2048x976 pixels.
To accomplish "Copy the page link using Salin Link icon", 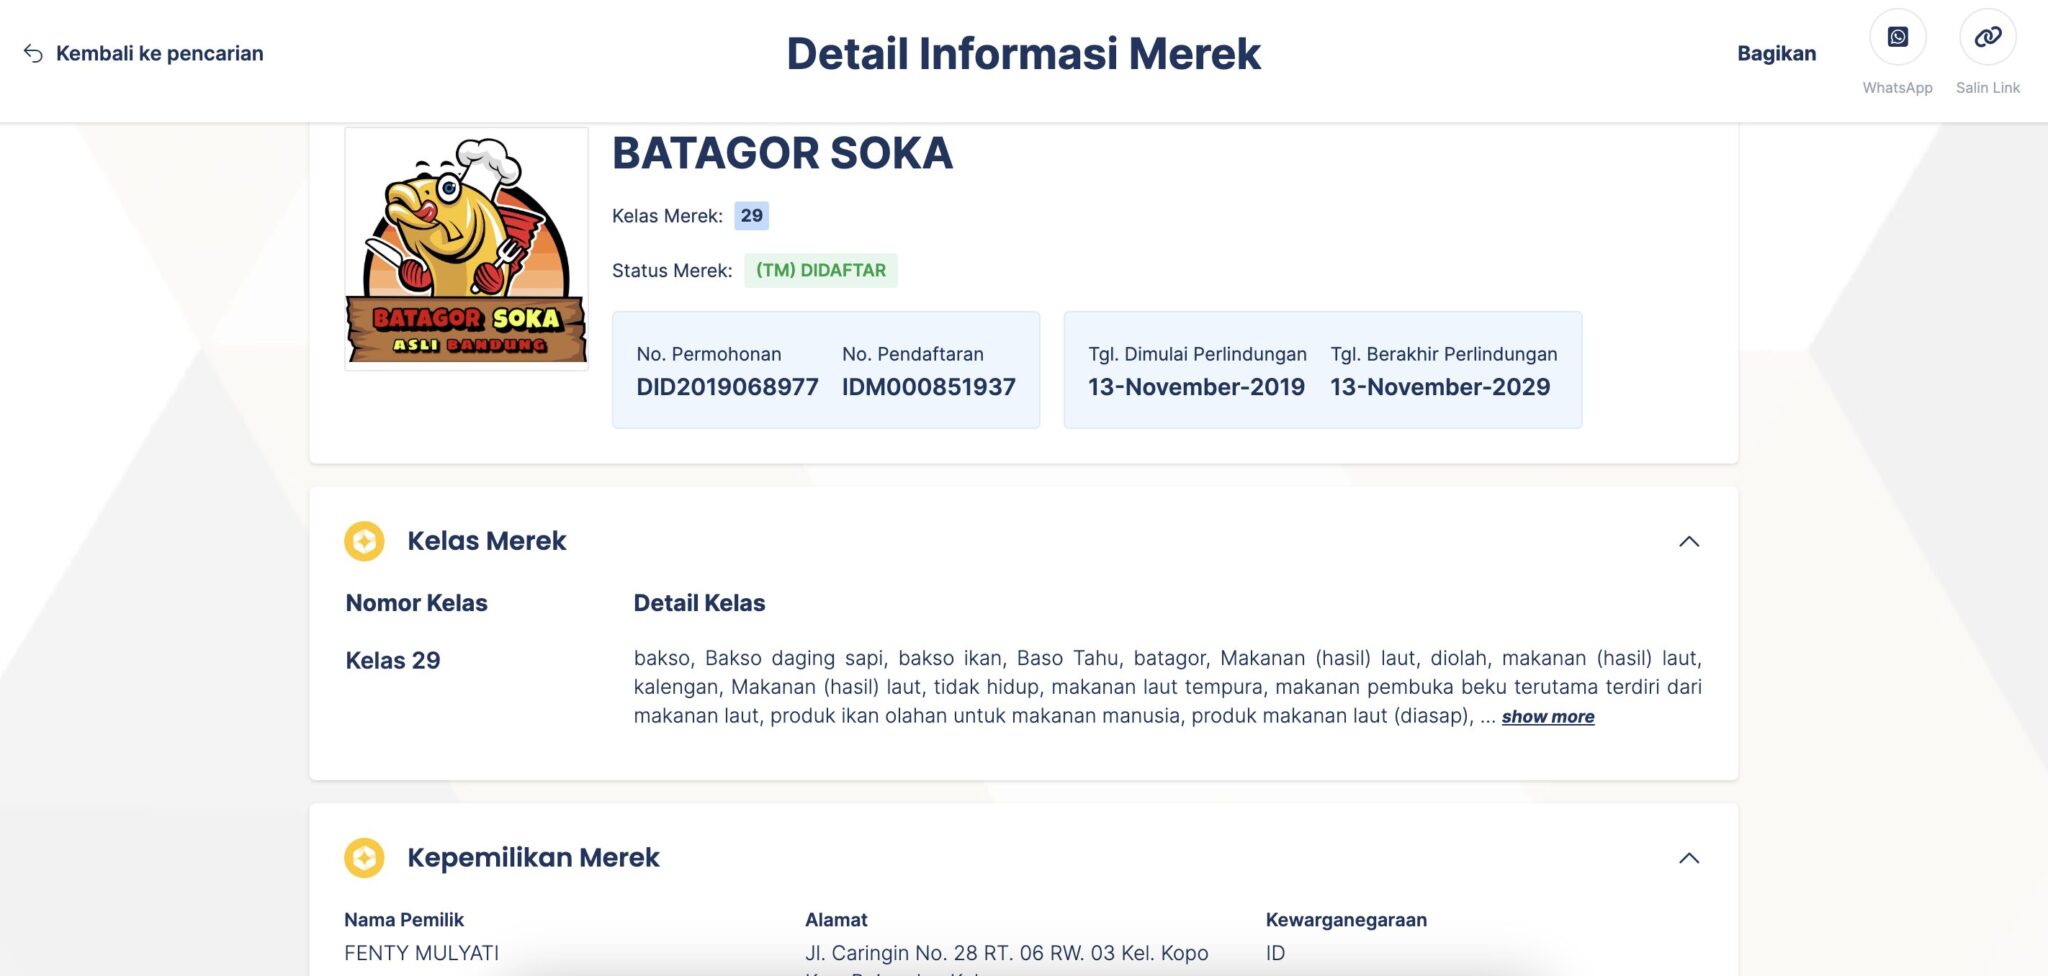I will click(x=1987, y=37).
